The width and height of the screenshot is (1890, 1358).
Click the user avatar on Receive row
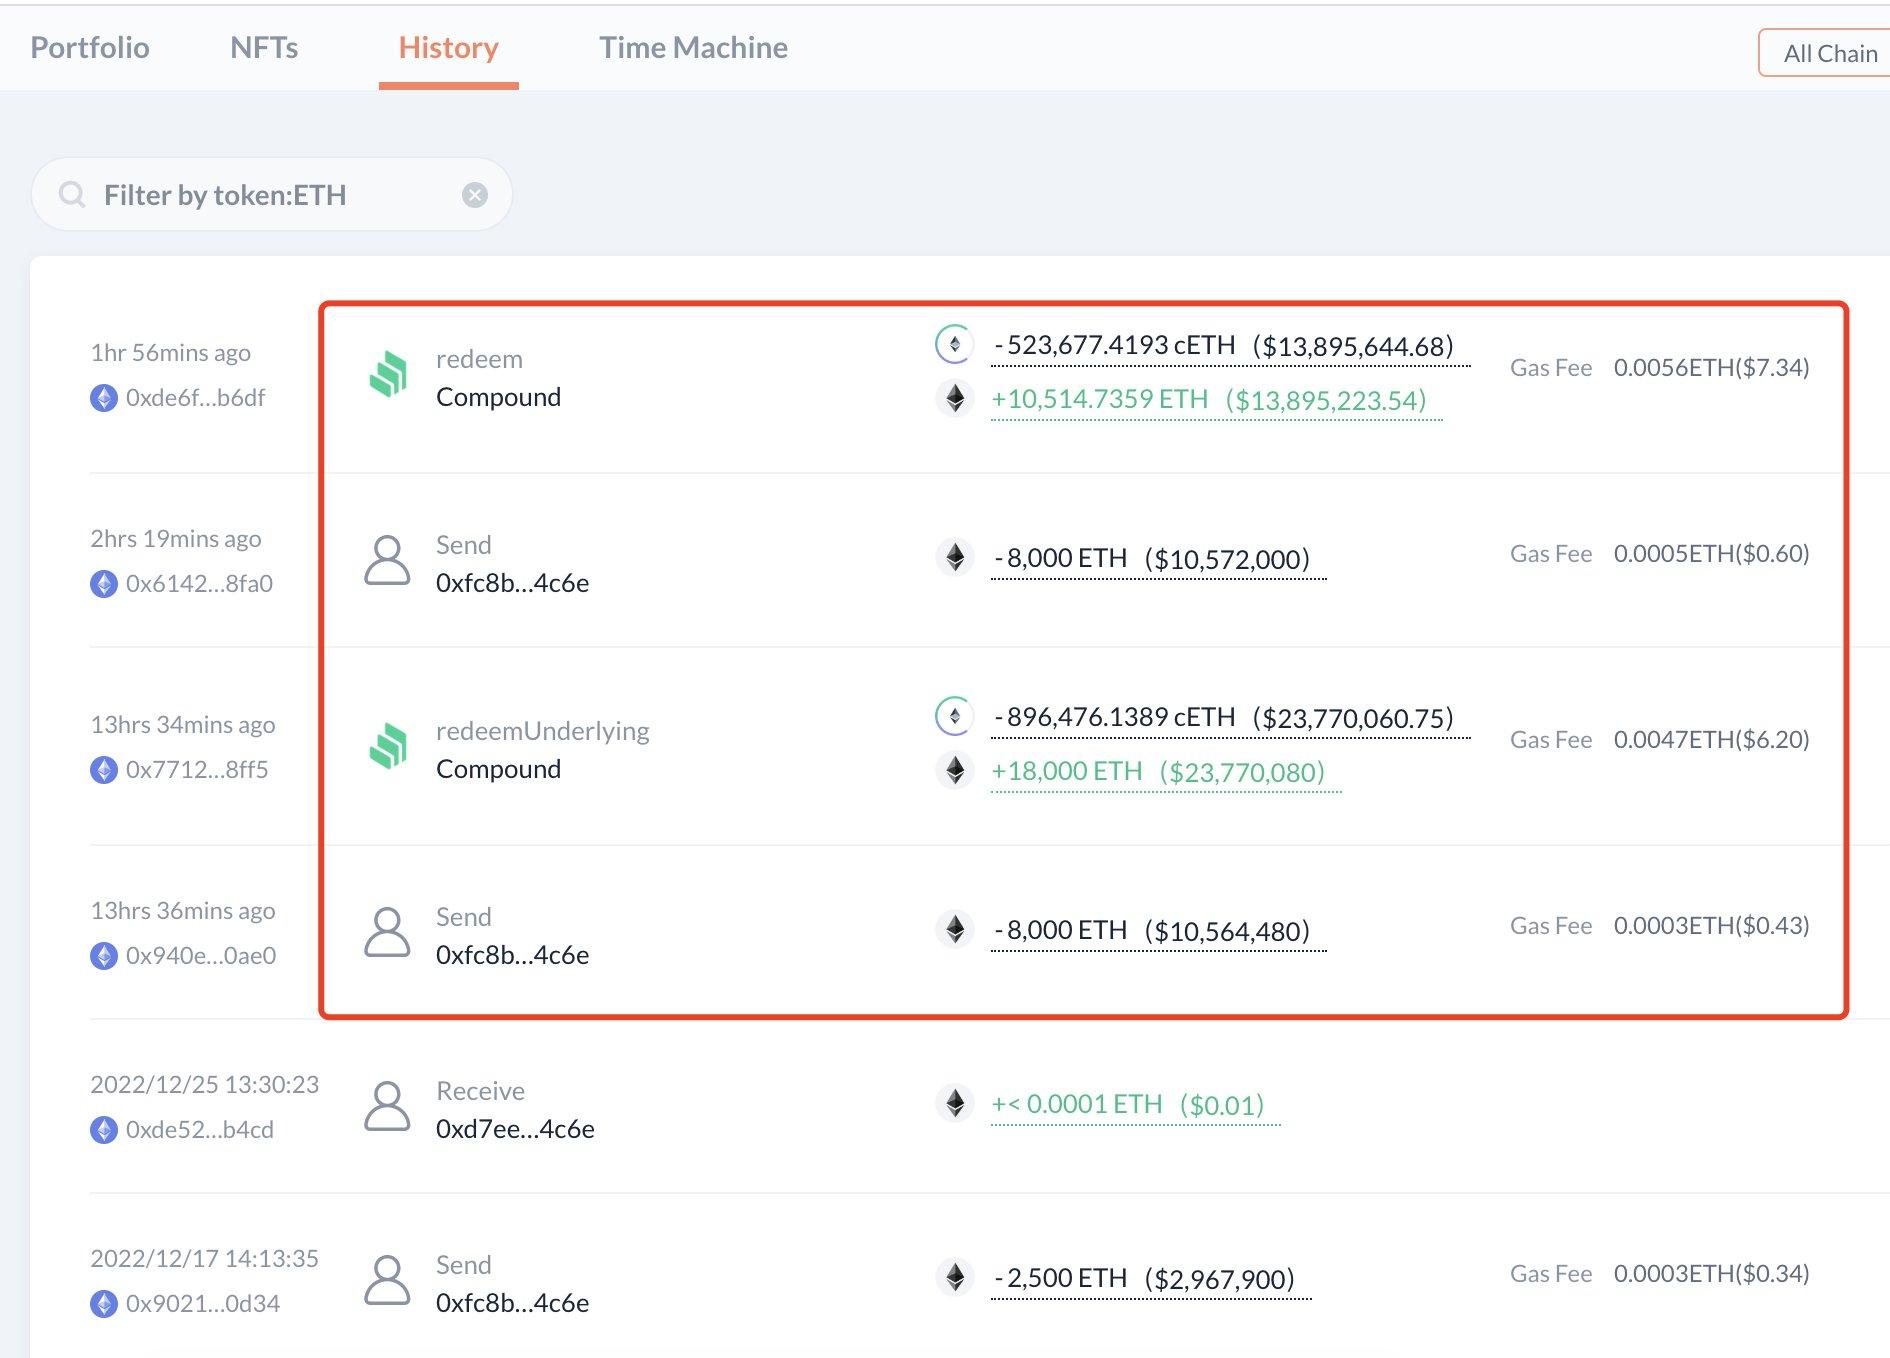coord(387,1107)
